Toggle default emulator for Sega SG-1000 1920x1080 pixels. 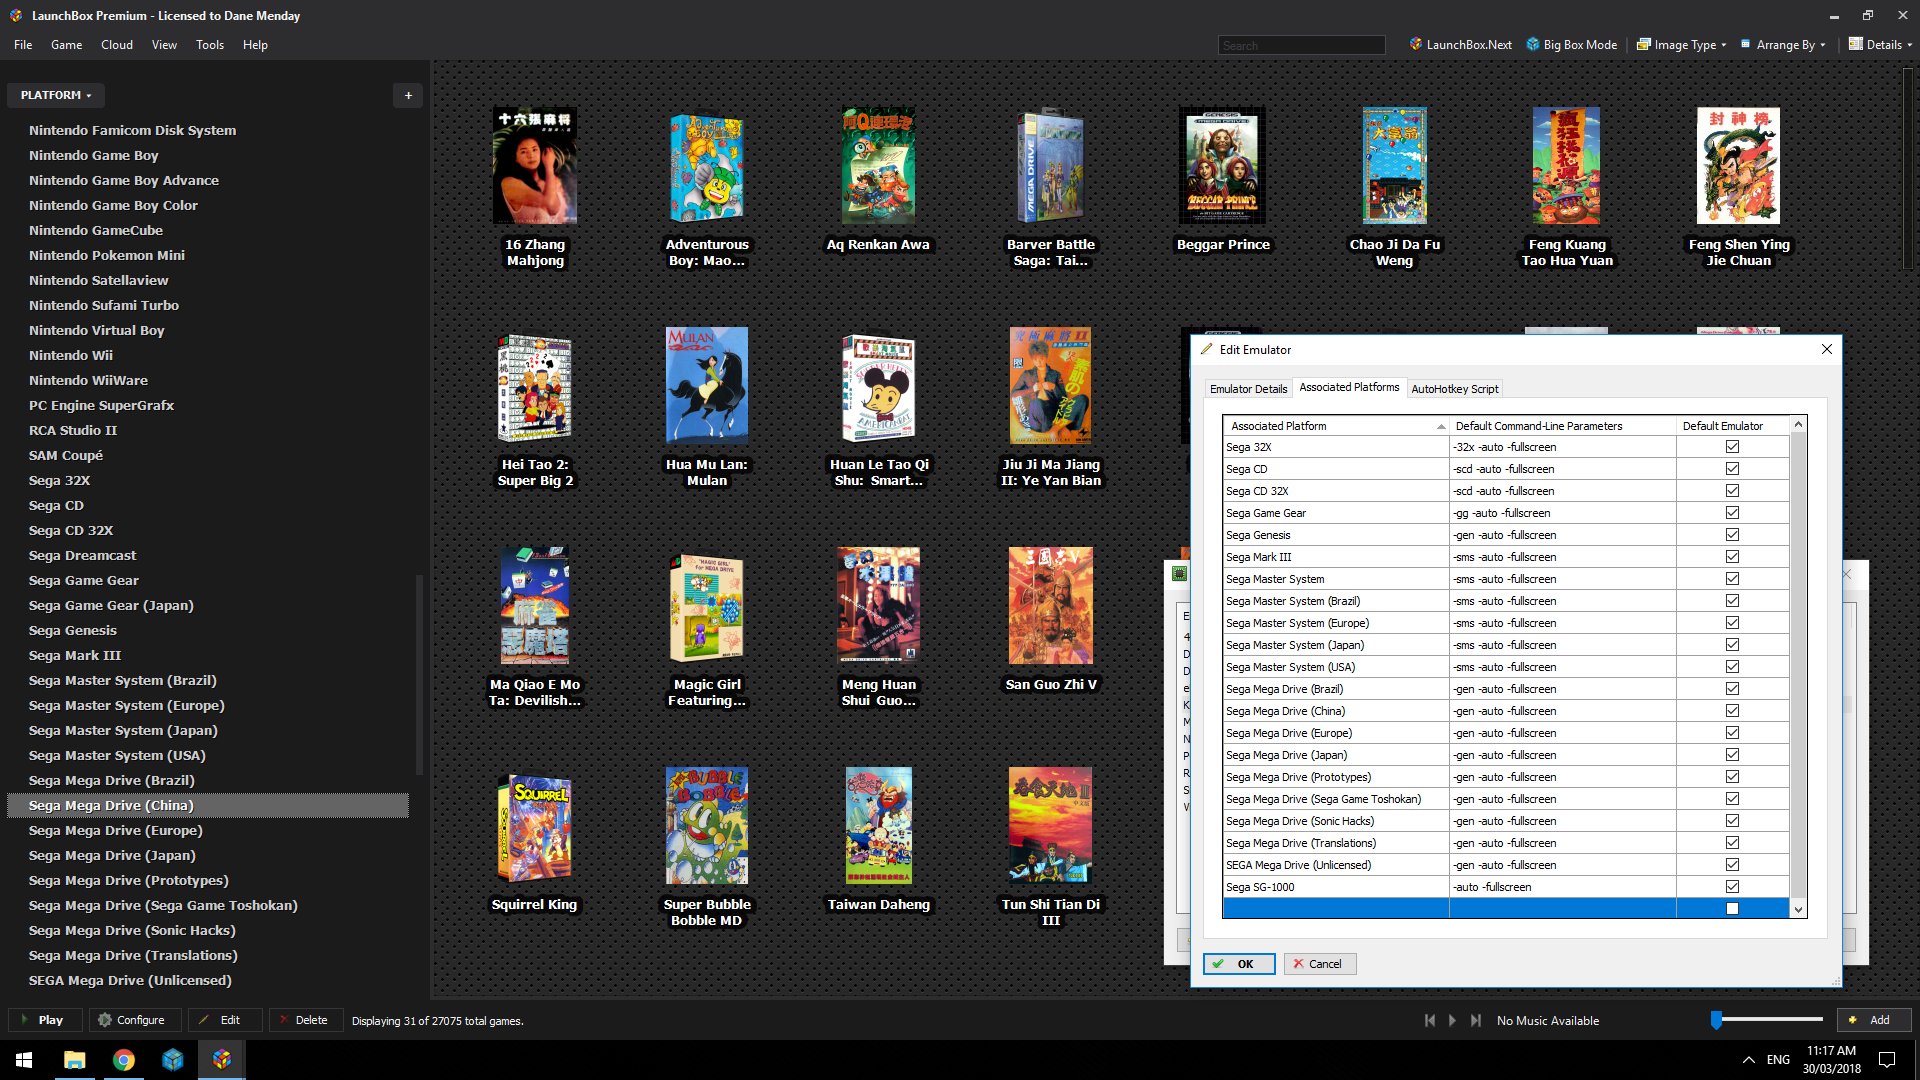coord(1732,887)
